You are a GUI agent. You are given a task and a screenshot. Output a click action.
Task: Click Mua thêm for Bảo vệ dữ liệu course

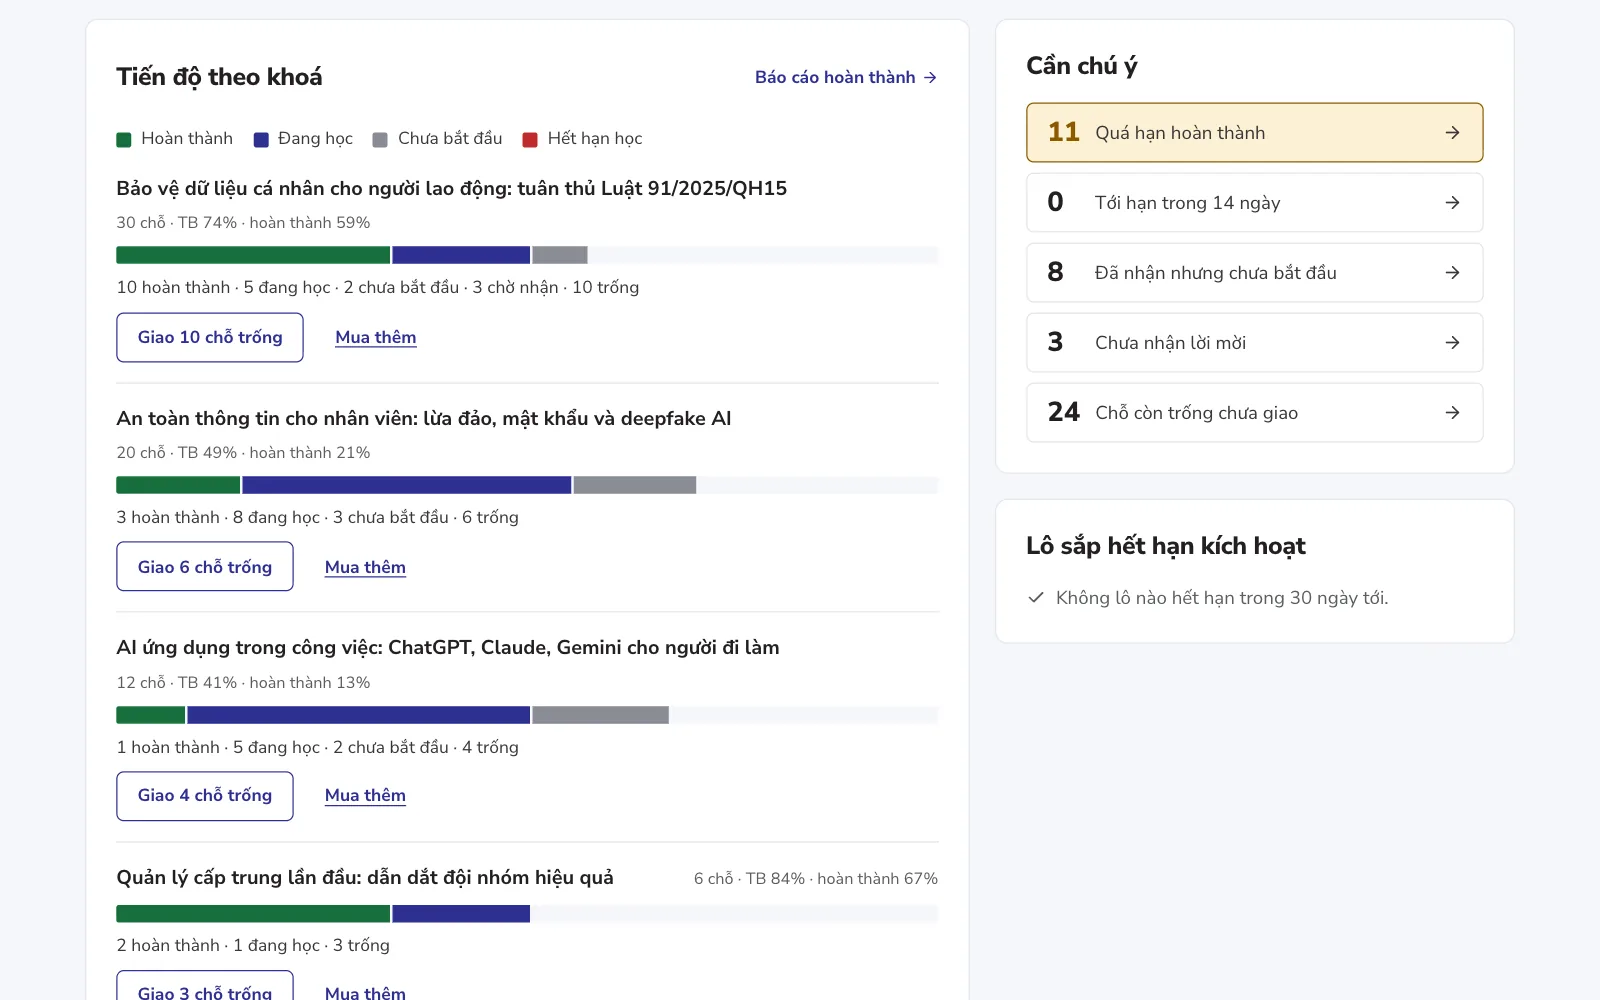tap(376, 337)
